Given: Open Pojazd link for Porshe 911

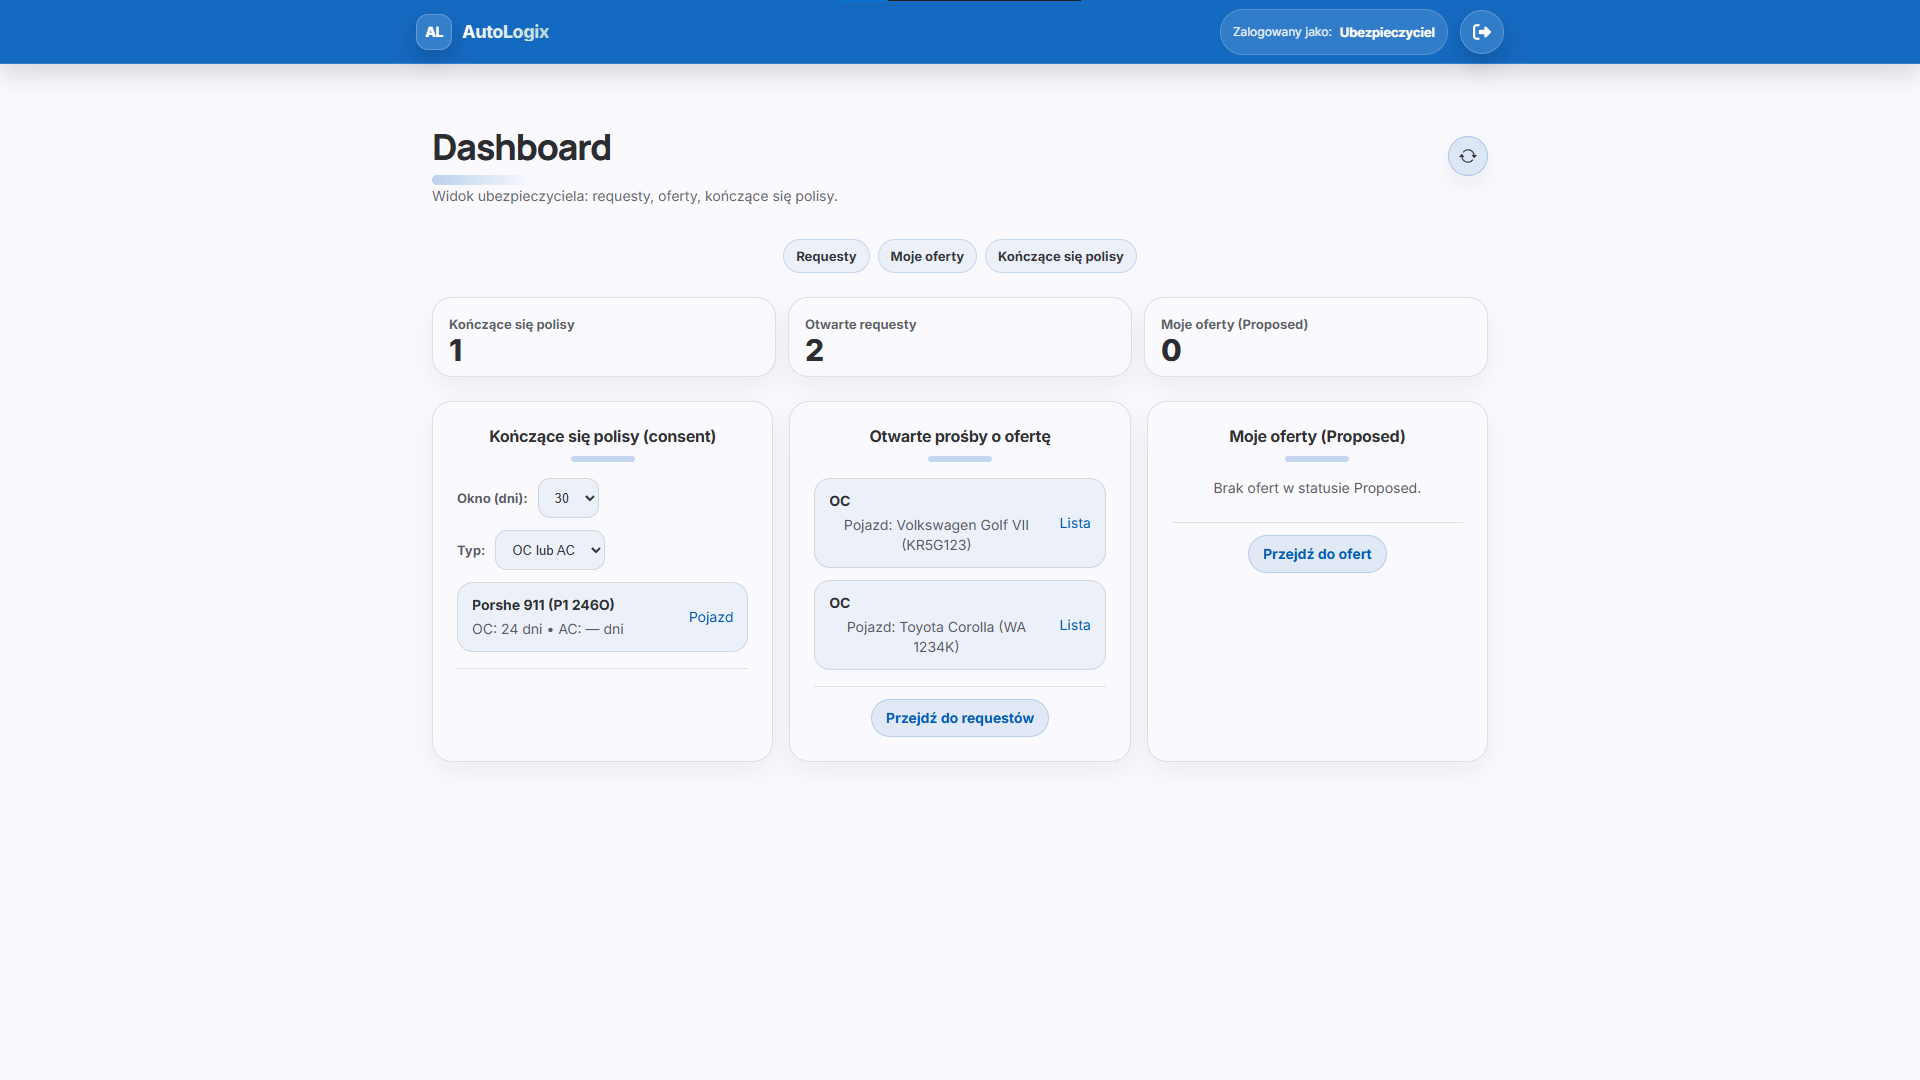Looking at the screenshot, I should 711,617.
